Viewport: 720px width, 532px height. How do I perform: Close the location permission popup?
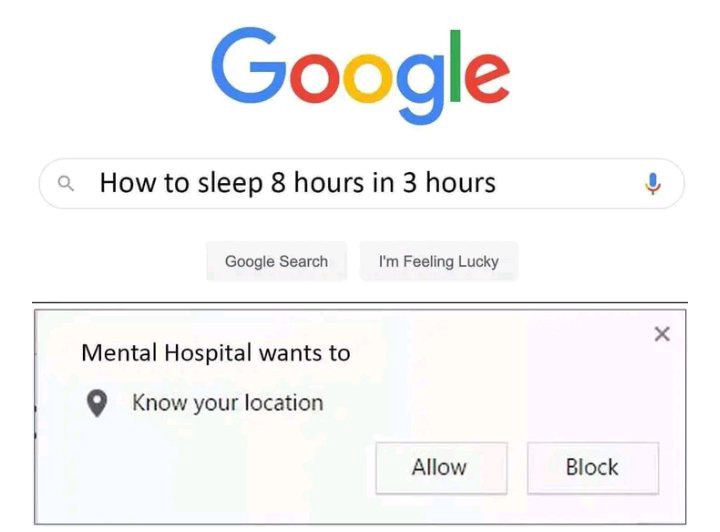(x=662, y=334)
